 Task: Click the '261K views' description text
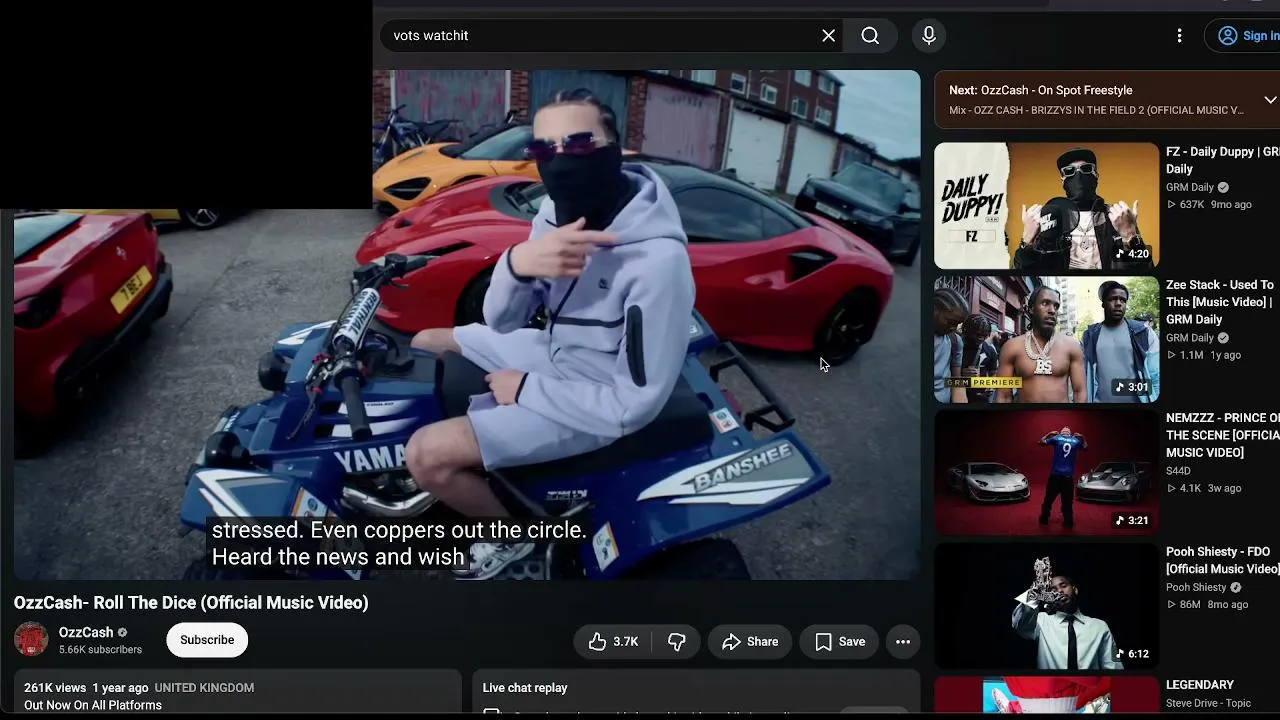pos(55,688)
